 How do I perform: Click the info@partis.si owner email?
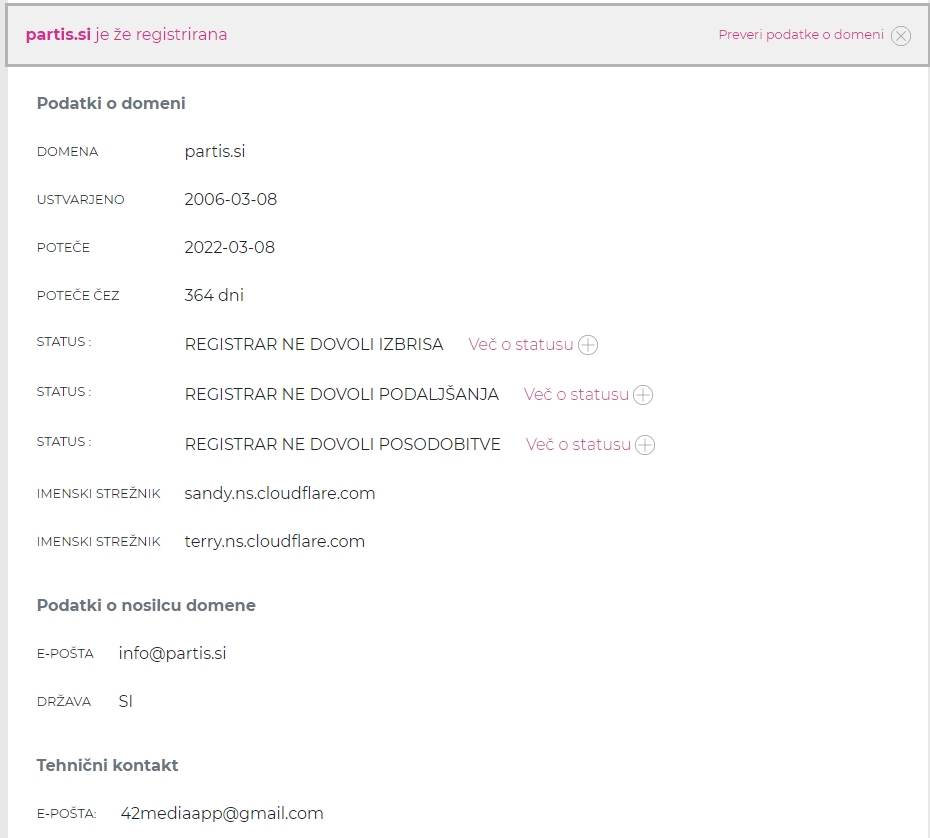pyautogui.click(x=172, y=653)
